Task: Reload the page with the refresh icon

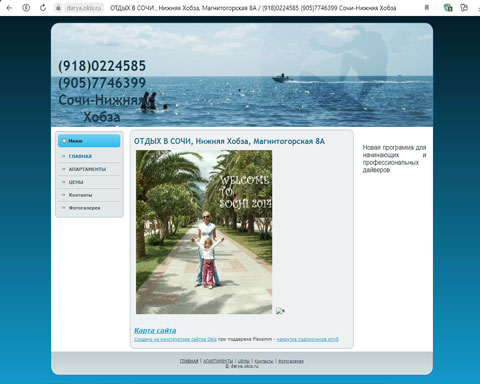Action: click(43, 8)
